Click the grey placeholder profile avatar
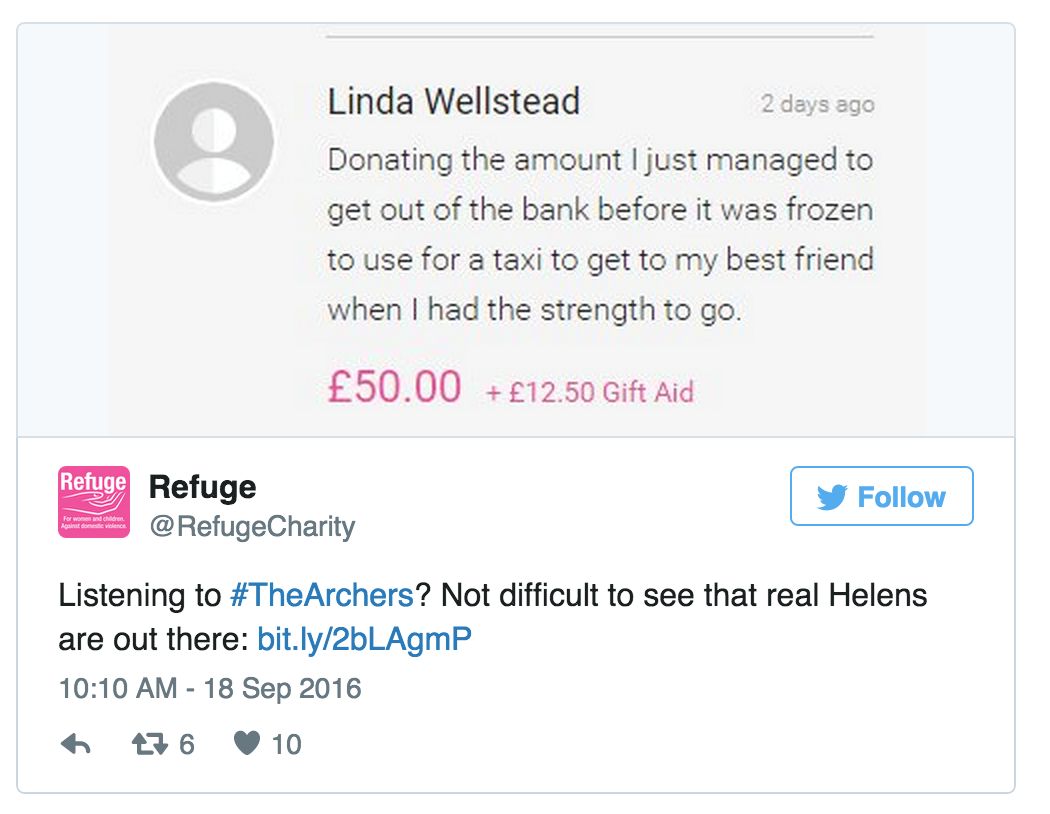Image resolution: width=1050 pixels, height=814 pixels. [213, 141]
